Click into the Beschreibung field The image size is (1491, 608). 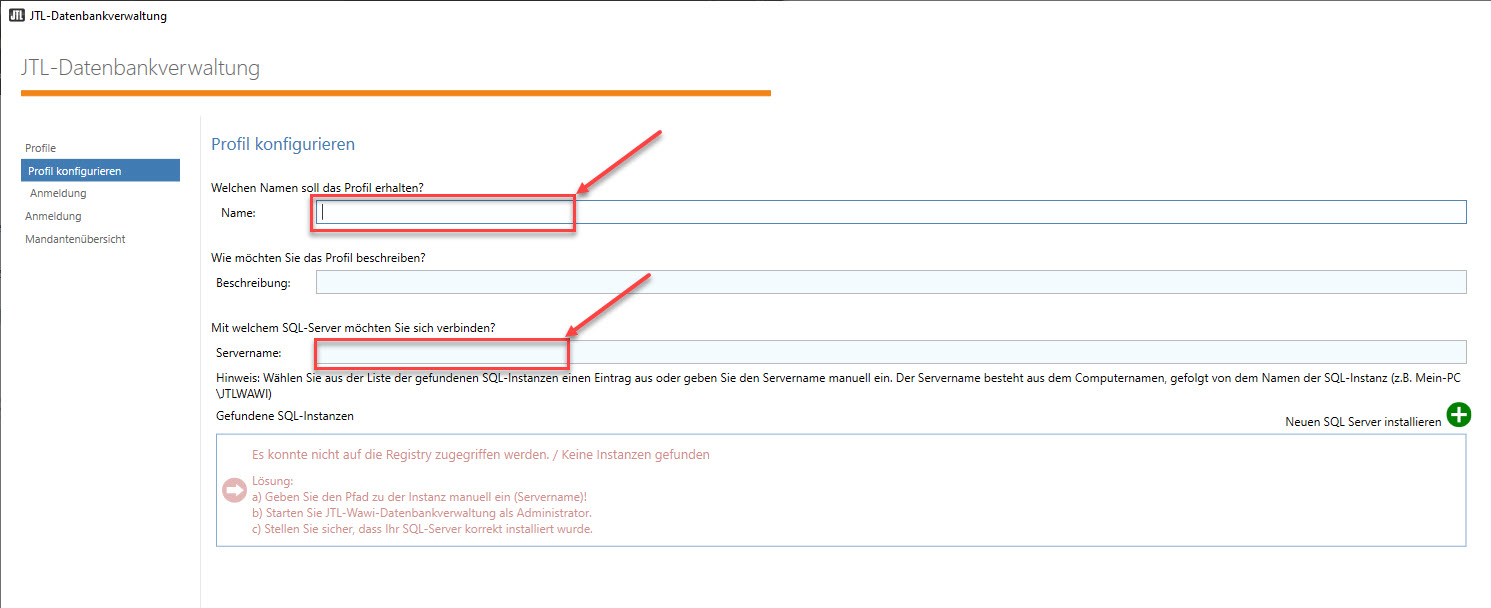891,282
